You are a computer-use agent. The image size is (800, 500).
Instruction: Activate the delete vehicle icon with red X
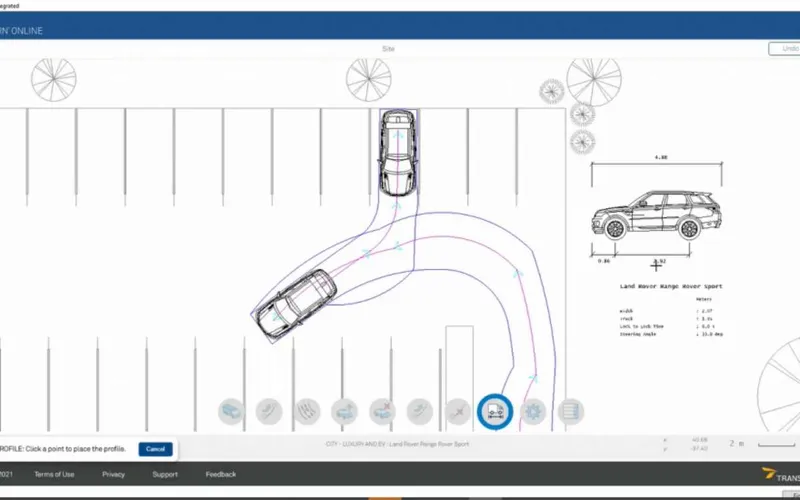(x=382, y=411)
